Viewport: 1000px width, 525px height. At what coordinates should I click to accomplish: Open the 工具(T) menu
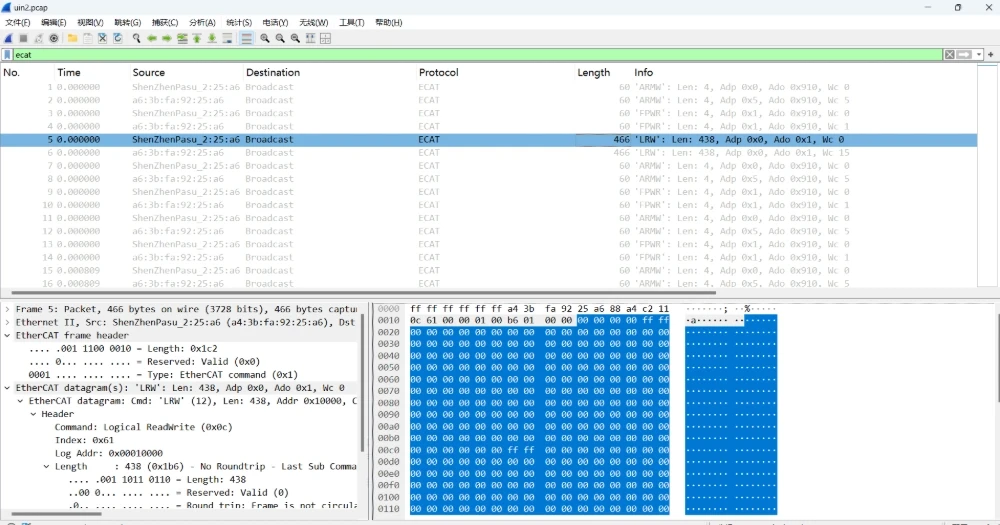[x=351, y=22]
